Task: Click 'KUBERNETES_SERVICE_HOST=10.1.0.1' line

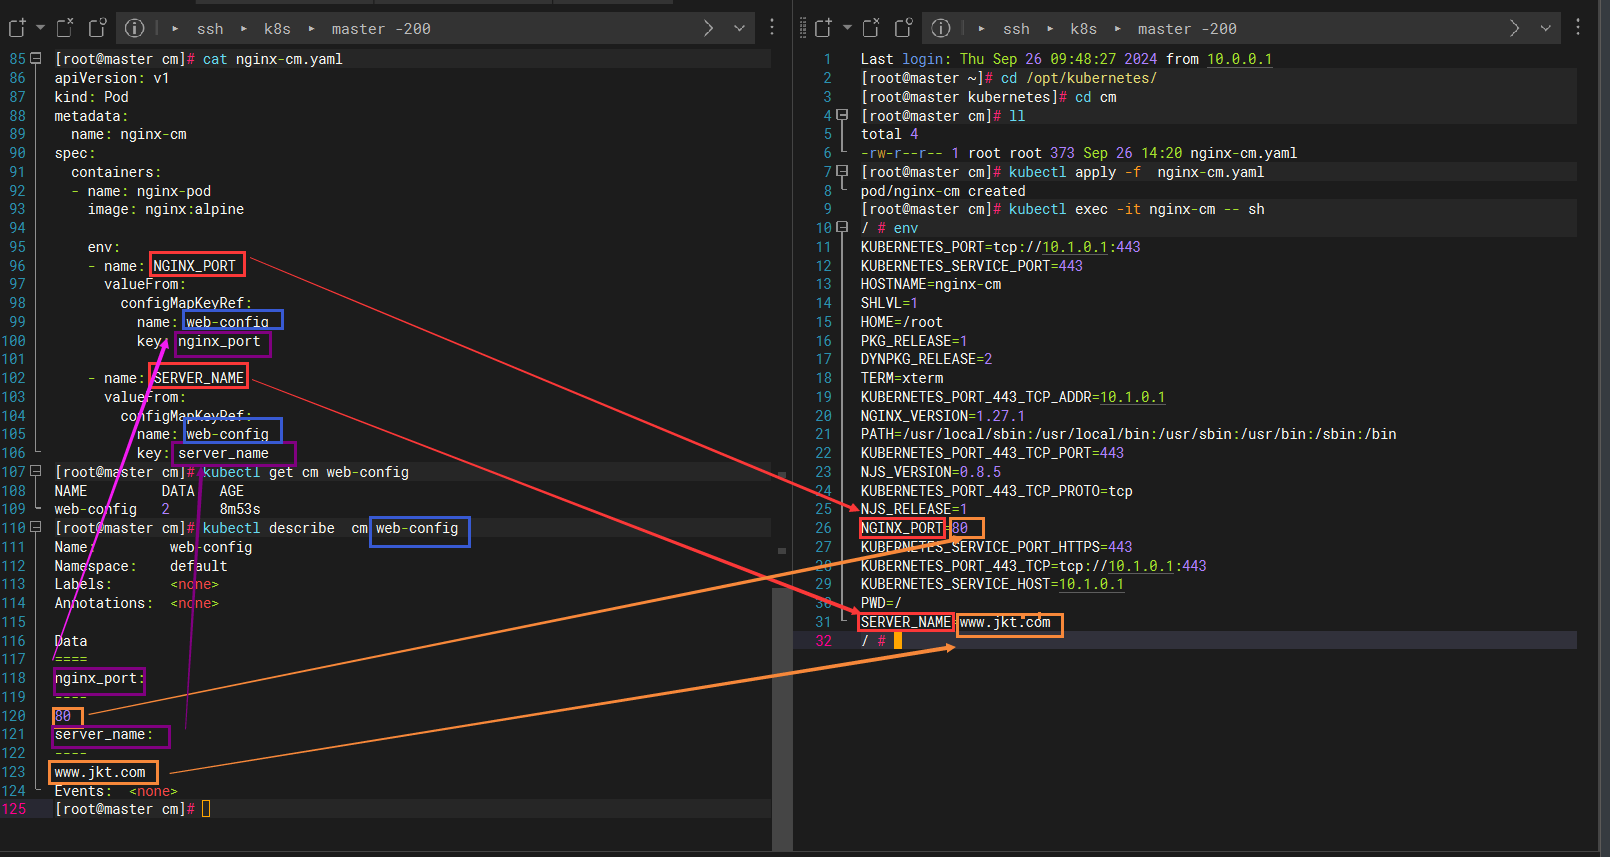Action: tap(992, 584)
